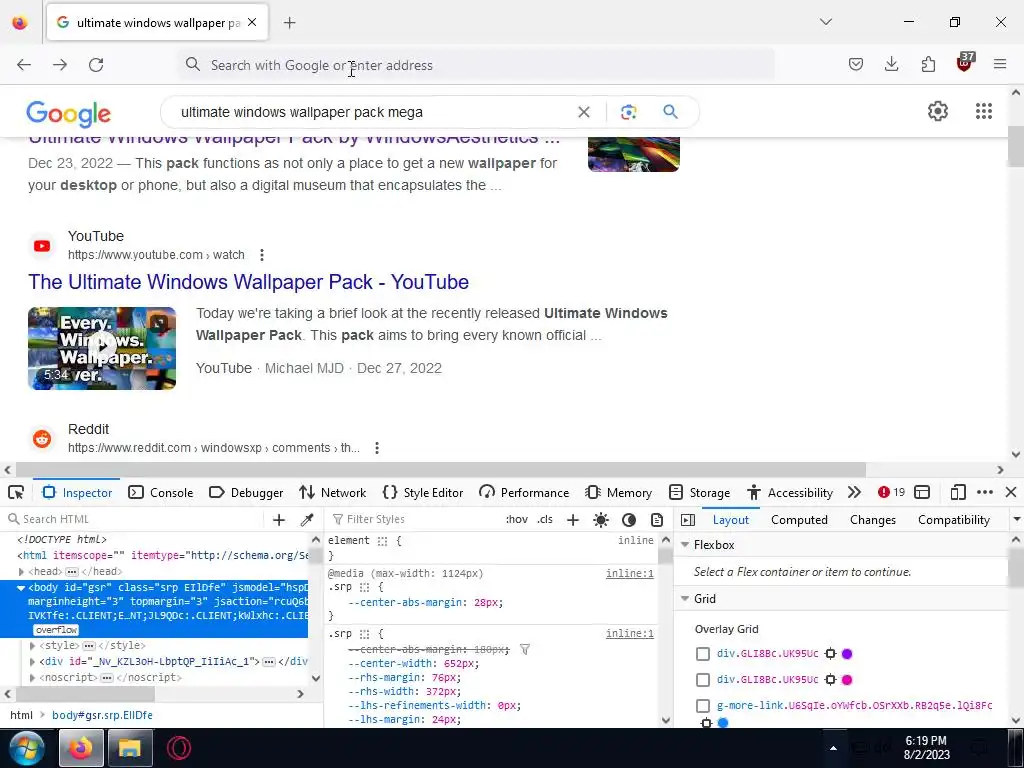
Task: Enable first div.GLI8Bc.UK95Uc grid overlay
Action: point(703,654)
